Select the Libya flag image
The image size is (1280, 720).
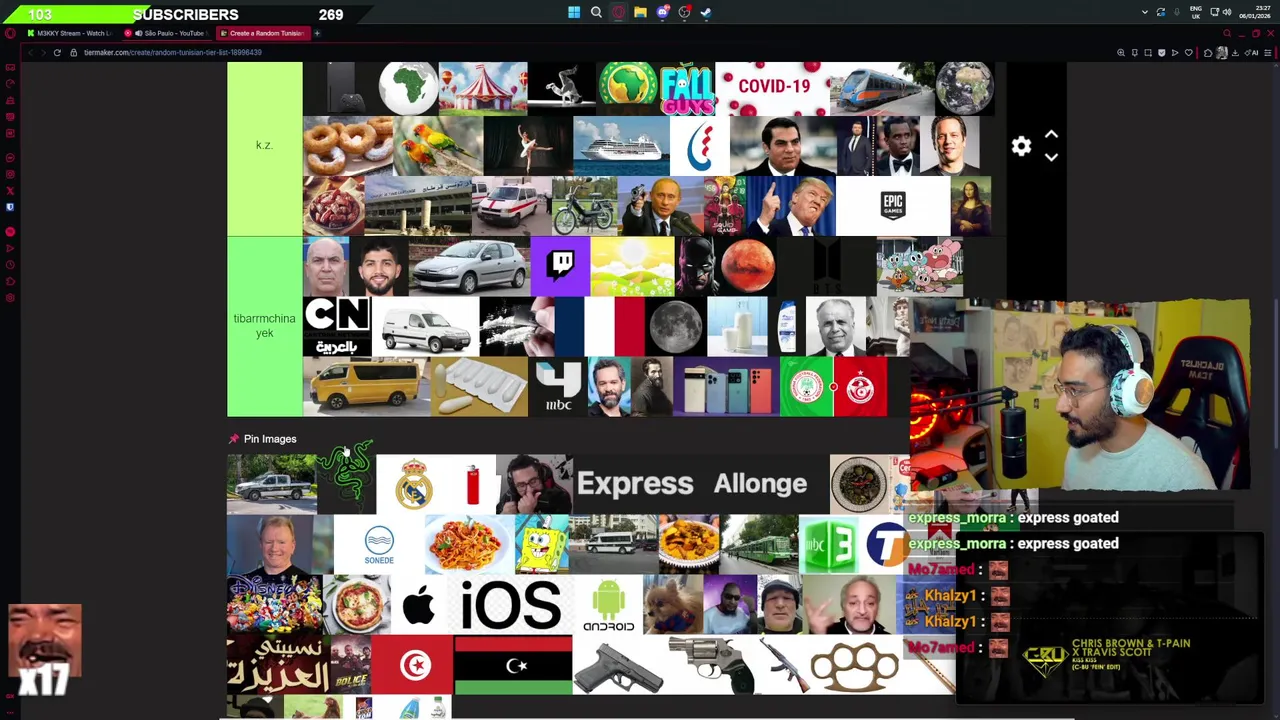click(513, 665)
